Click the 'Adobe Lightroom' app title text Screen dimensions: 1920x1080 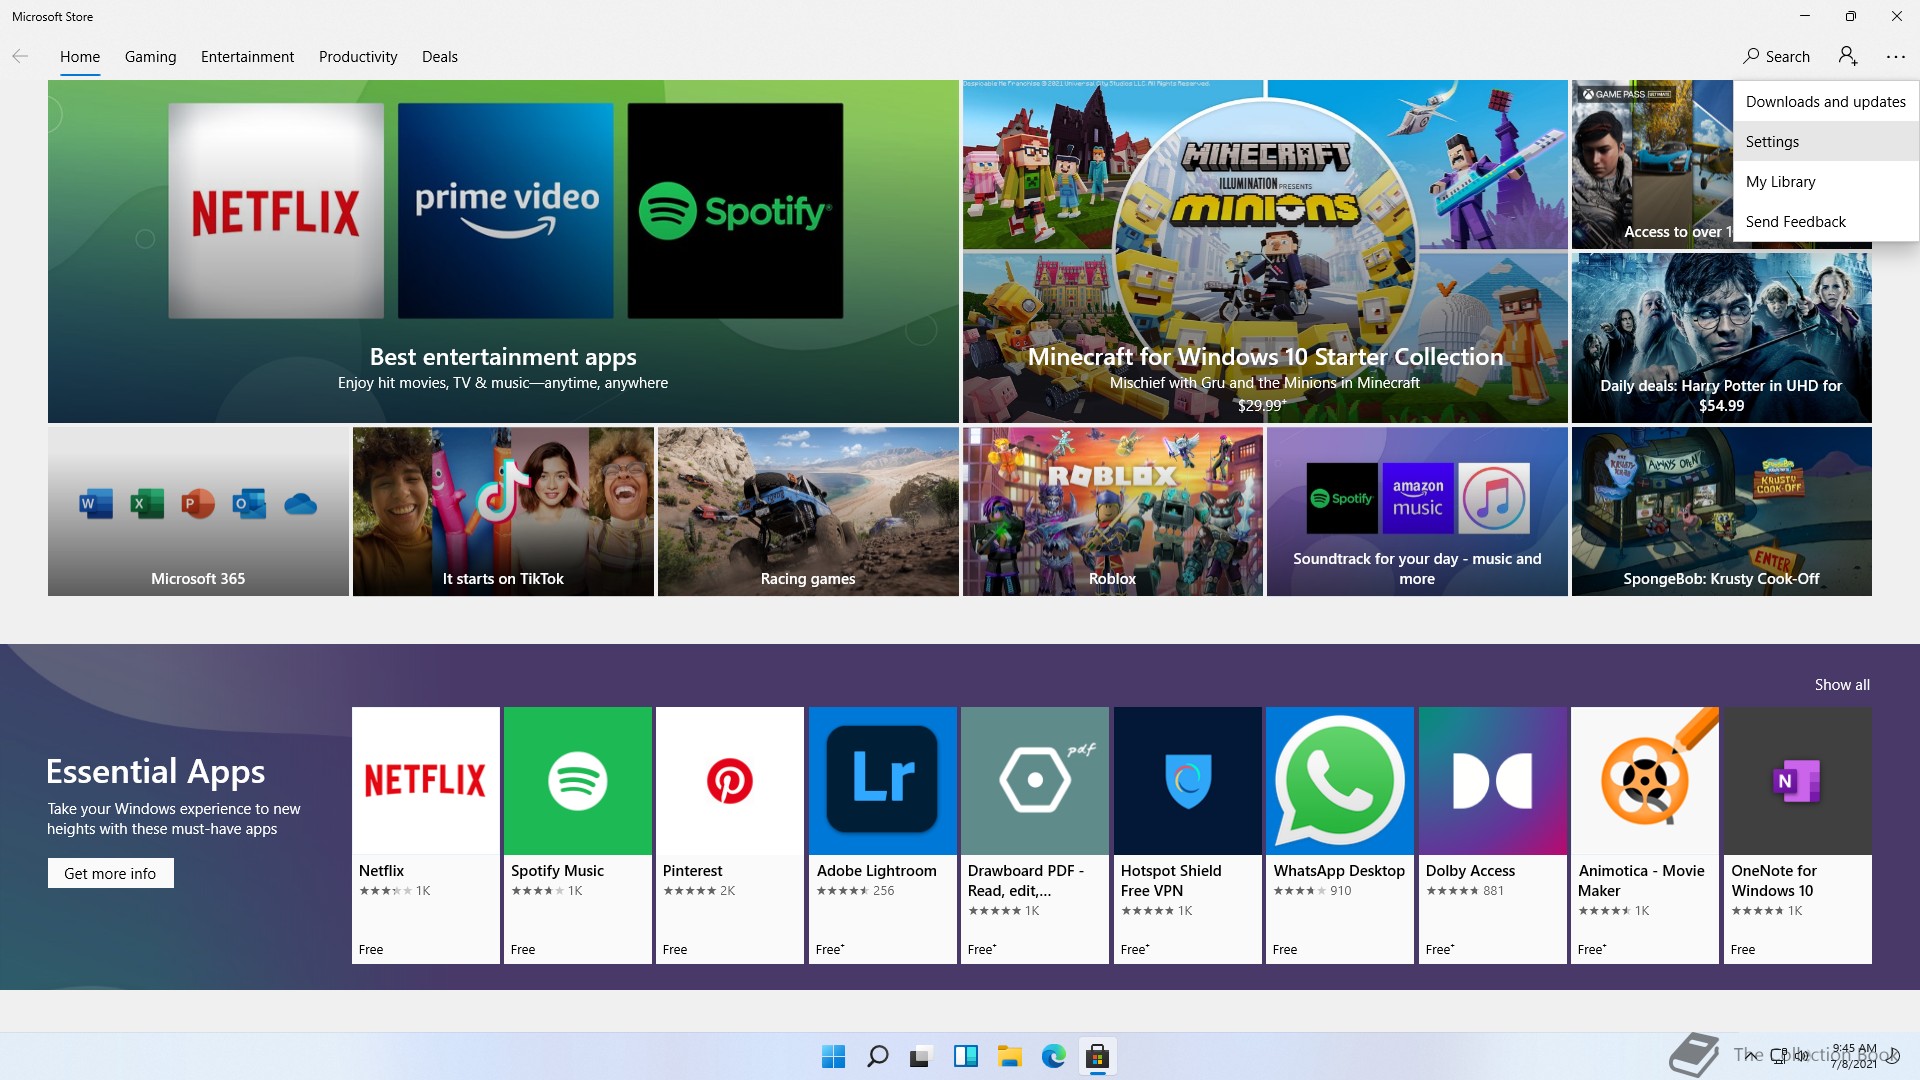tap(876, 871)
